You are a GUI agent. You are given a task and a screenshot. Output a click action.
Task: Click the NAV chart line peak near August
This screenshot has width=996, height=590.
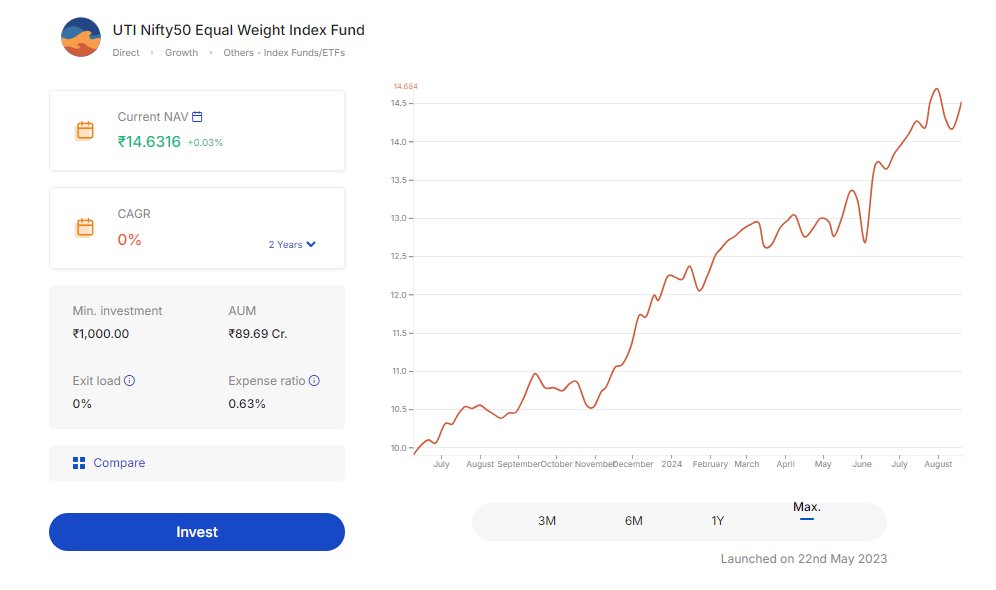coord(936,89)
